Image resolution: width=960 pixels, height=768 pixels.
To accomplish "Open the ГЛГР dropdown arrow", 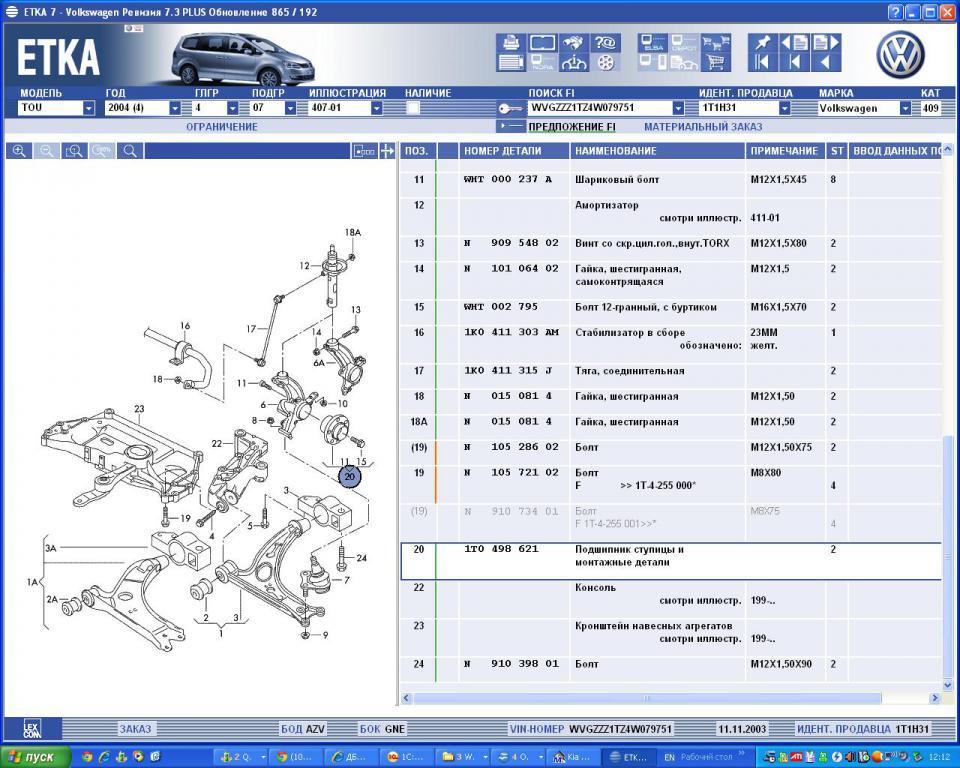I will (232, 108).
